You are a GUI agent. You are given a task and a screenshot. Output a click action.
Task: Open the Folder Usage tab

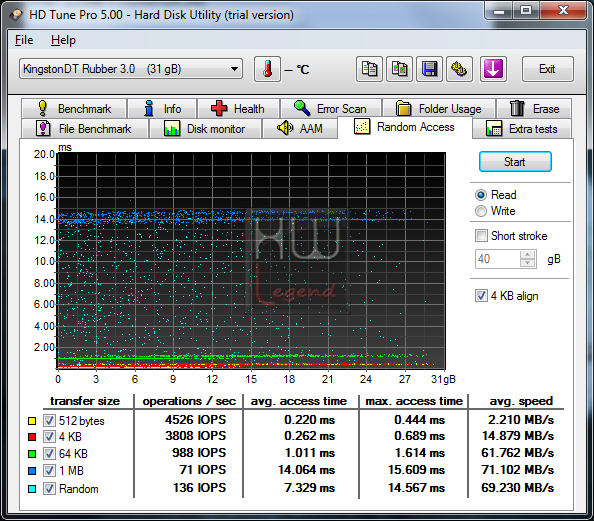pyautogui.click(x=439, y=109)
